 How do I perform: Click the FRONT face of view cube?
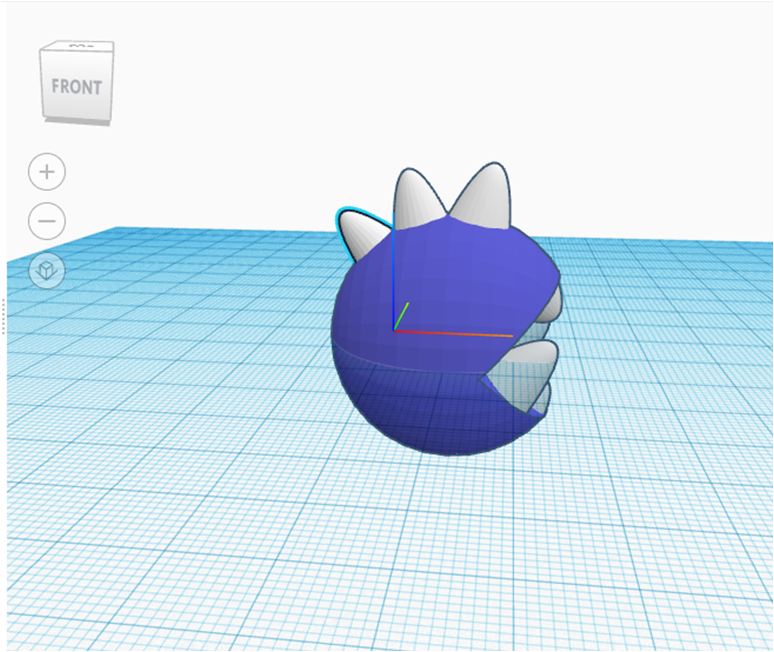point(76,86)
